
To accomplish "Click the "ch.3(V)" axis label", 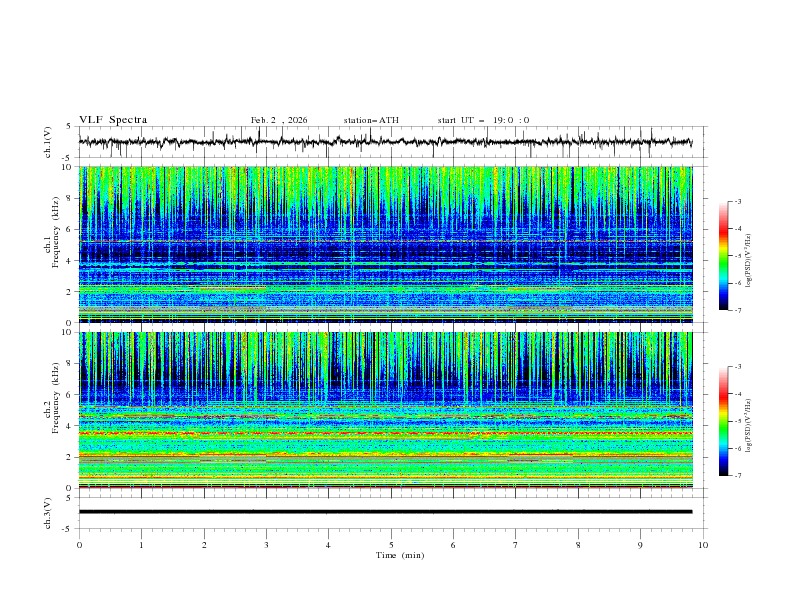I will [48, 513].
